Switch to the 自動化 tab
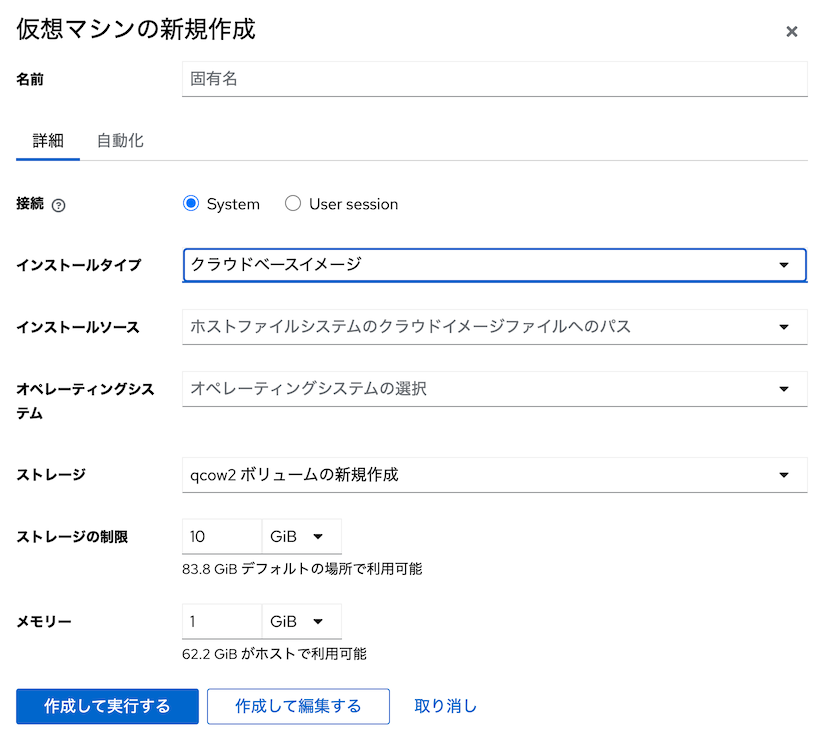This screenshot has height=735, width=827. coord(120,141)
